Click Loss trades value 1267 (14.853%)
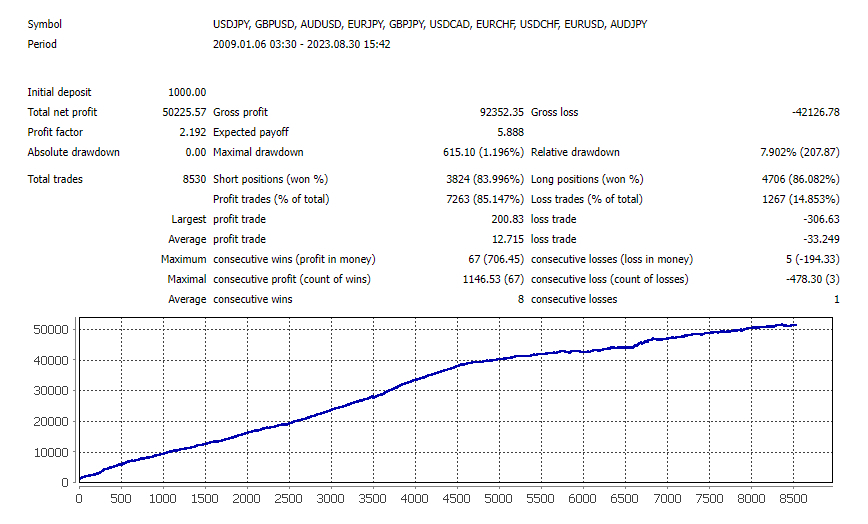Viewport: 868px width, 524px height. tap(800, 199)
